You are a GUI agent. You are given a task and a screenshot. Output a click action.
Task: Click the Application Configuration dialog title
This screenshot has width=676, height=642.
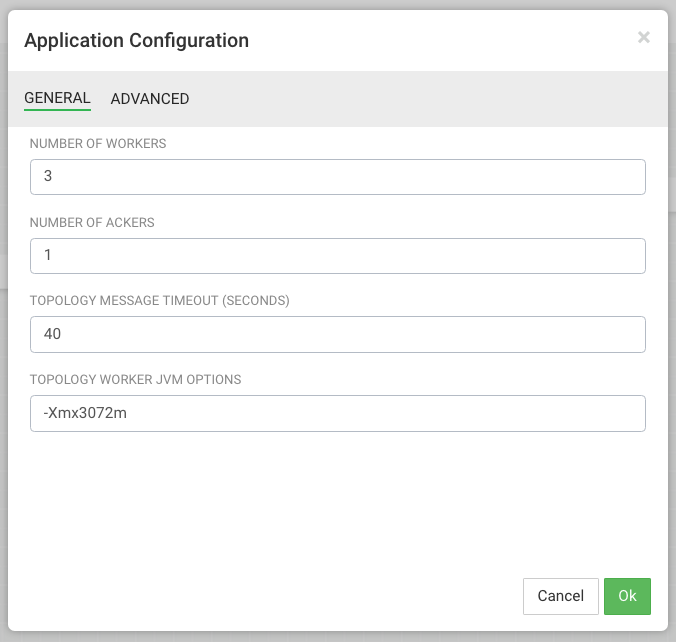pos(136,41)
